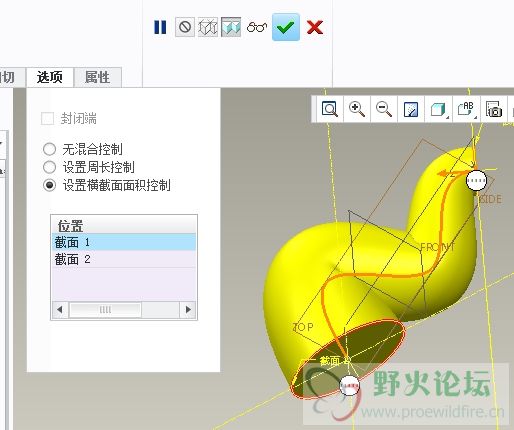Click the view manager camera icon
This screenshot has width=514, height=430.
point(494,109)
